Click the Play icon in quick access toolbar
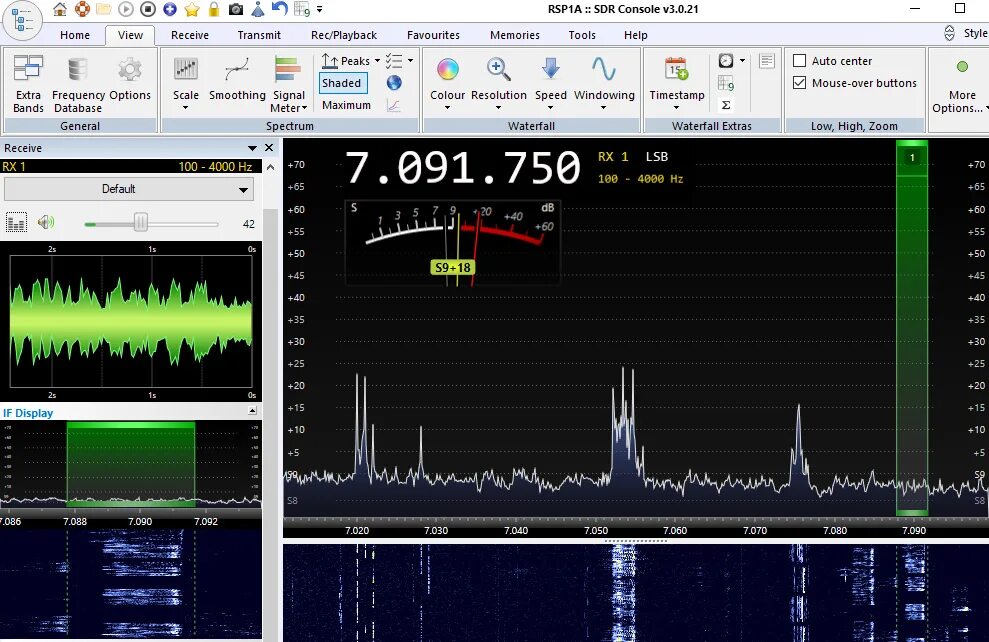Image resolution: width=989 pixels, height=642 pixels. pyautogui.click(x=126, y=9)
